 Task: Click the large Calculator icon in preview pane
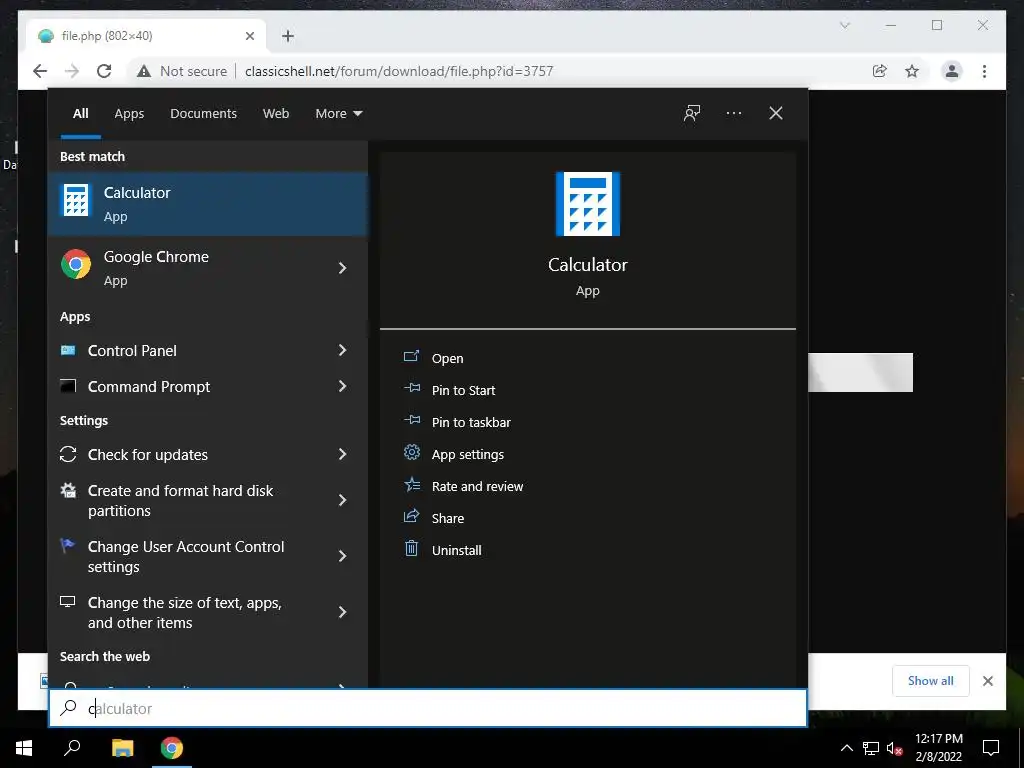coord(588,204)
